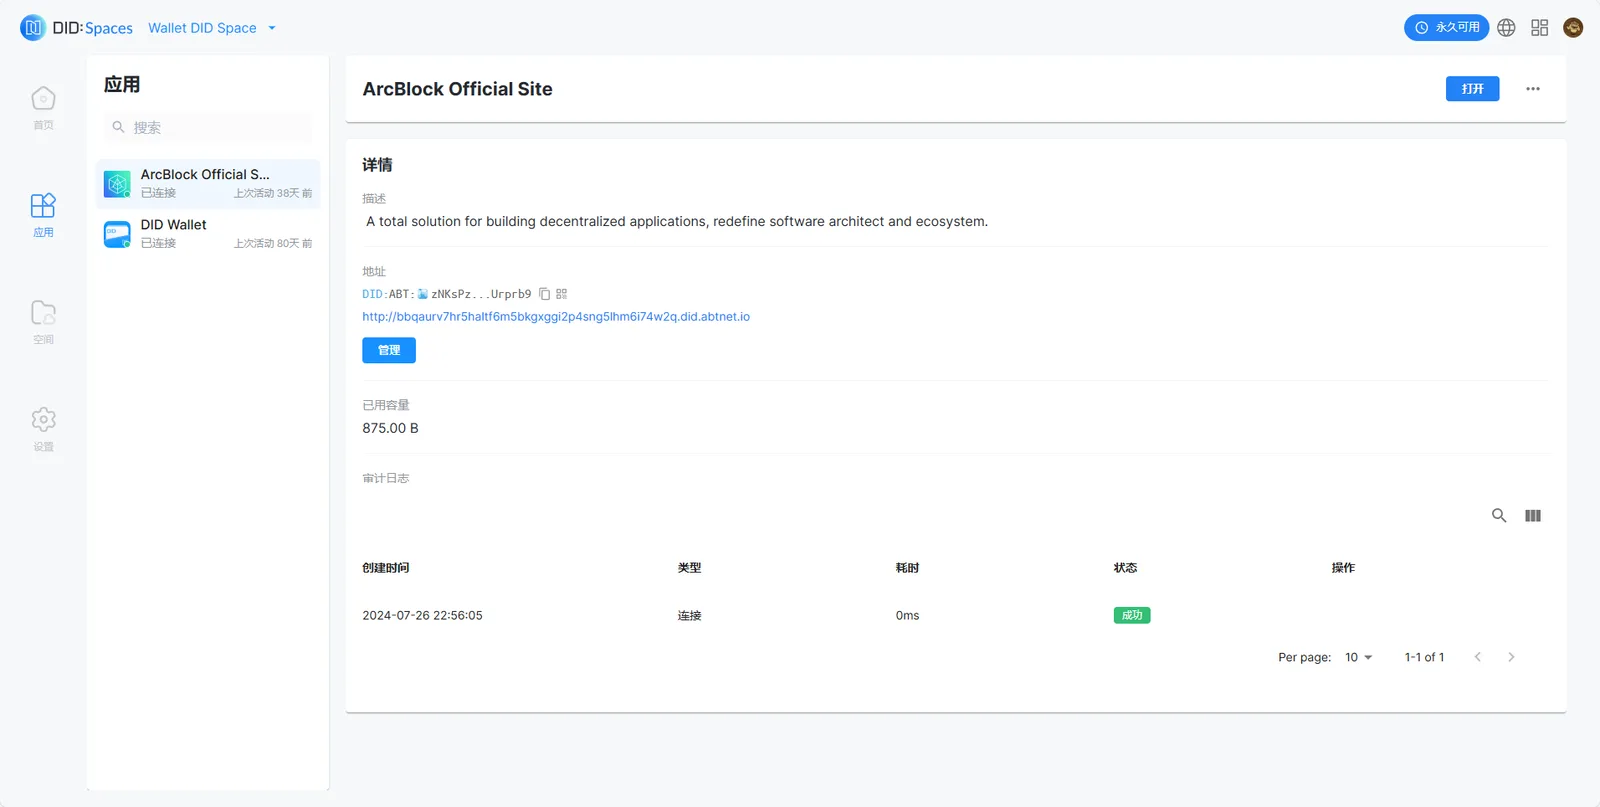Focus the 搜索 apps search field
Viewport: 1600px width, 807px height.
tap(208, 127)
